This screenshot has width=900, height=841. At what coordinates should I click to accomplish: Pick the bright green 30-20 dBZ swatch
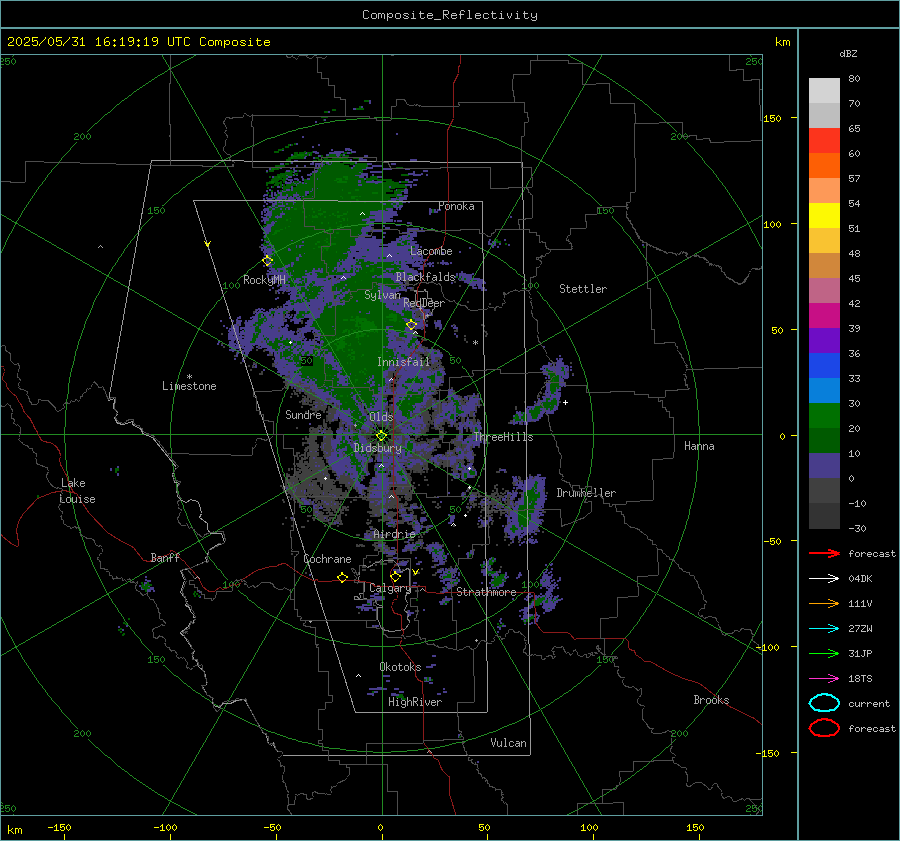coord(824,416)
